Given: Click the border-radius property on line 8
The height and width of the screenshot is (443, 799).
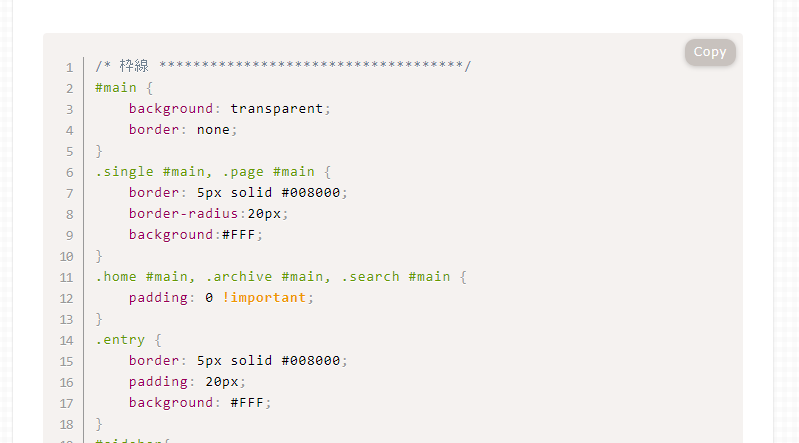Looking at the screenshot, I should pos(183,214).
